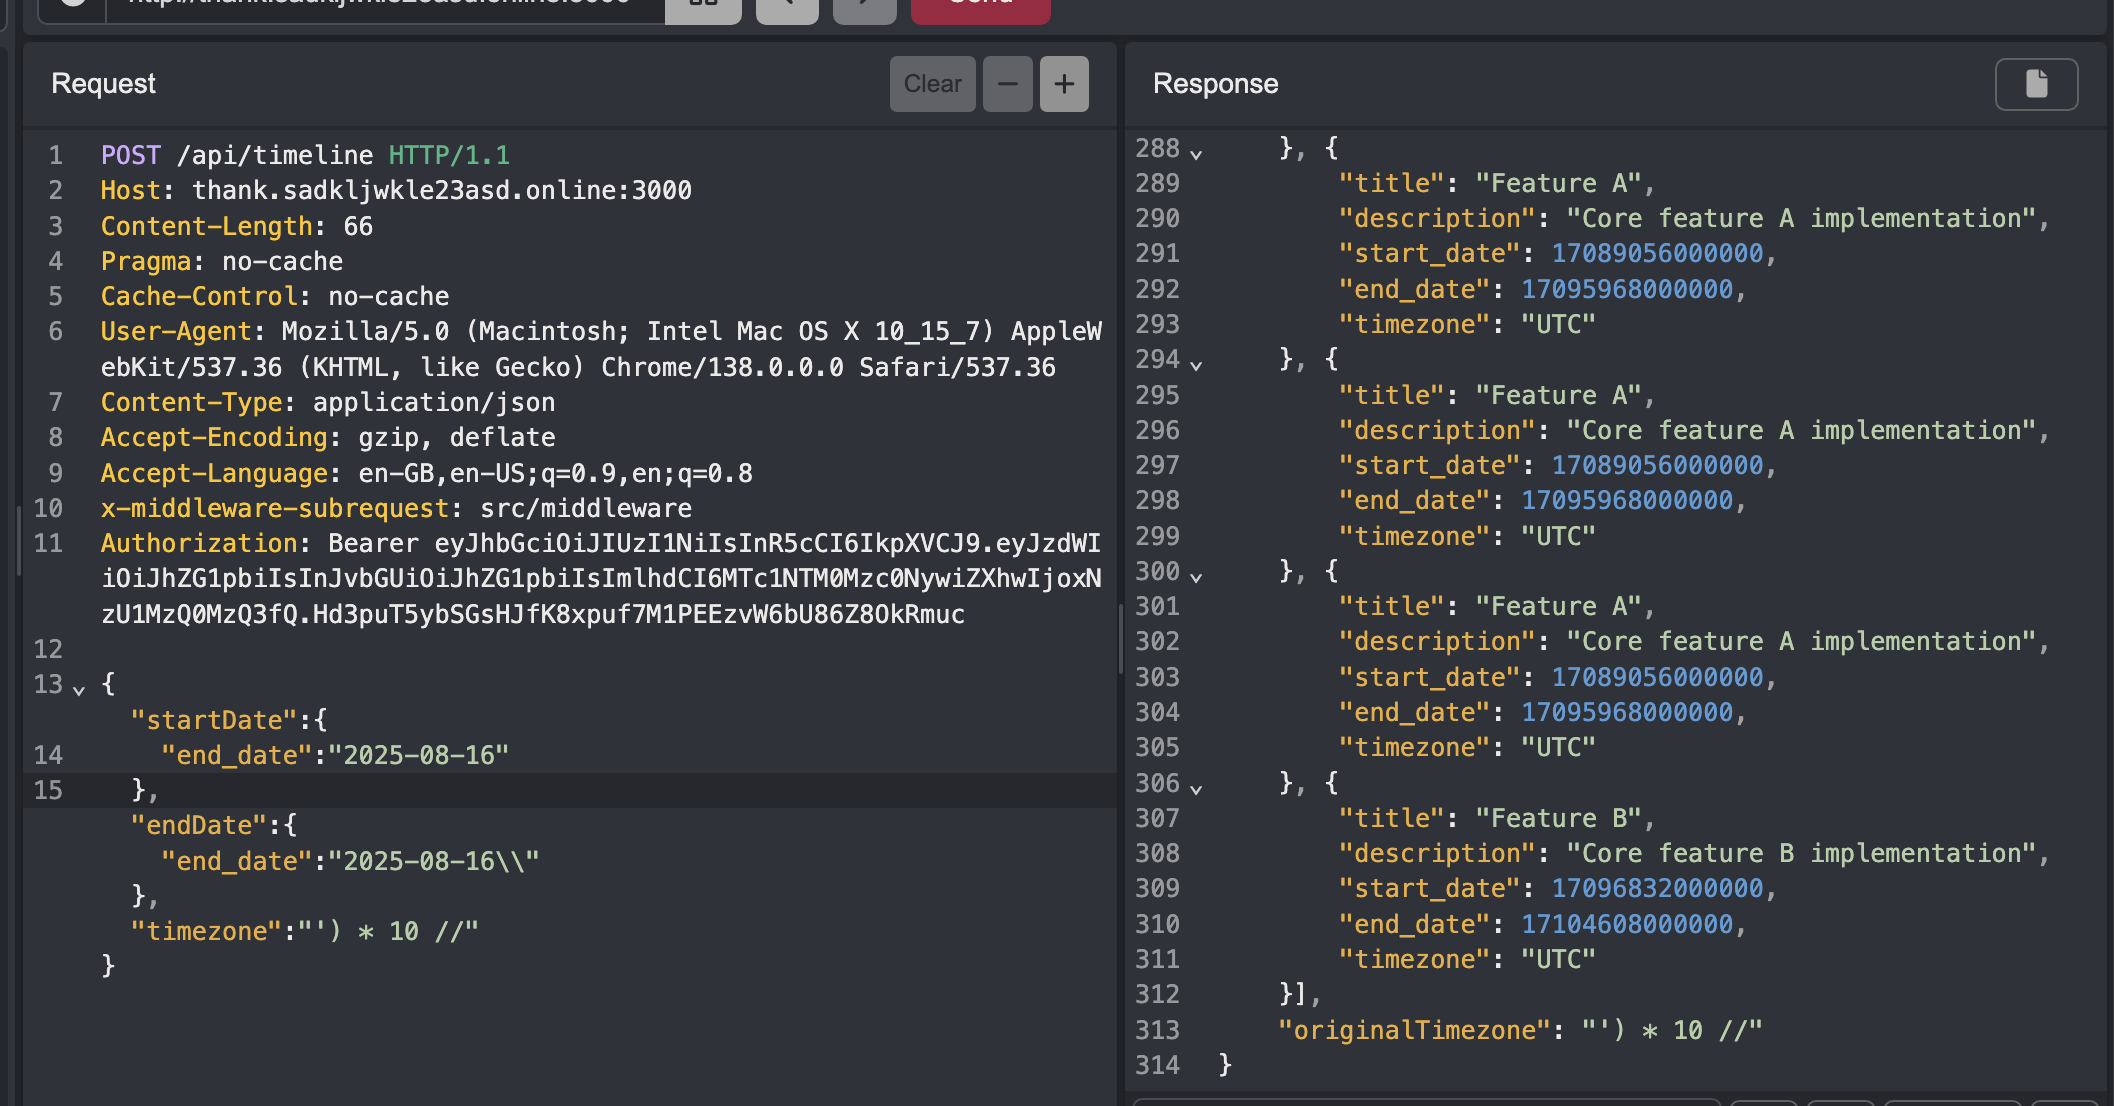Viewport: 2114px width, 1106px height.
Task: Fold the response object at line 300
Action: (1196, 576)
